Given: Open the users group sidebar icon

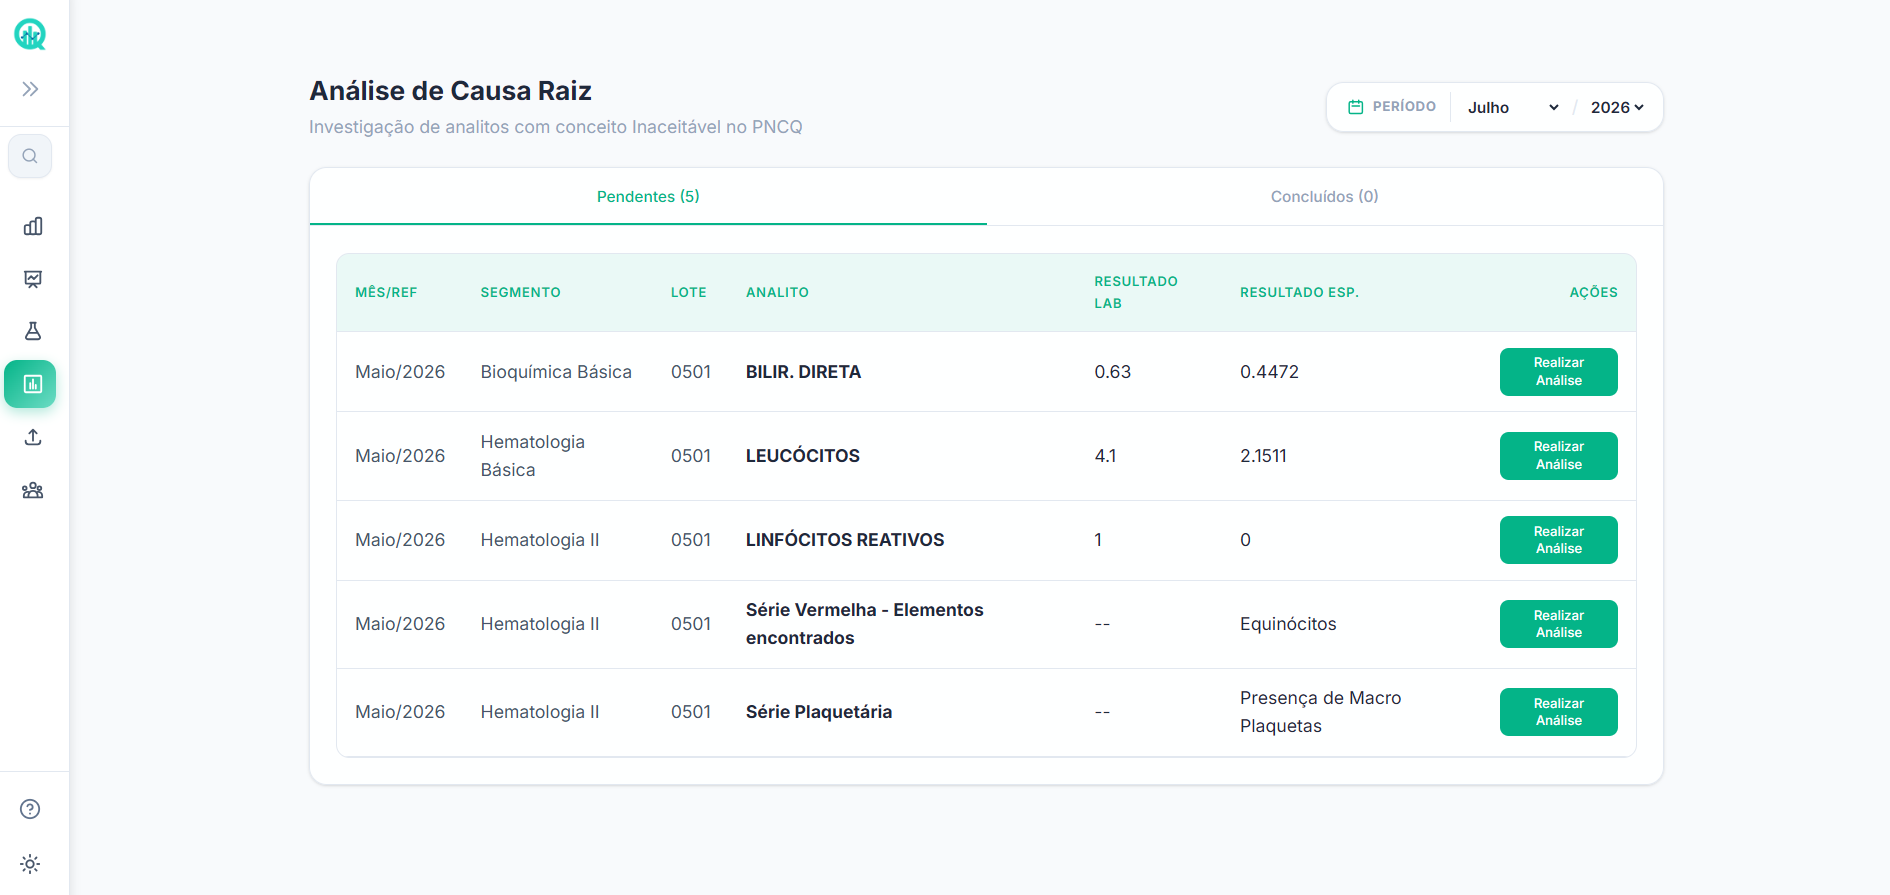Looking at the screenshot, I should 33,490.
